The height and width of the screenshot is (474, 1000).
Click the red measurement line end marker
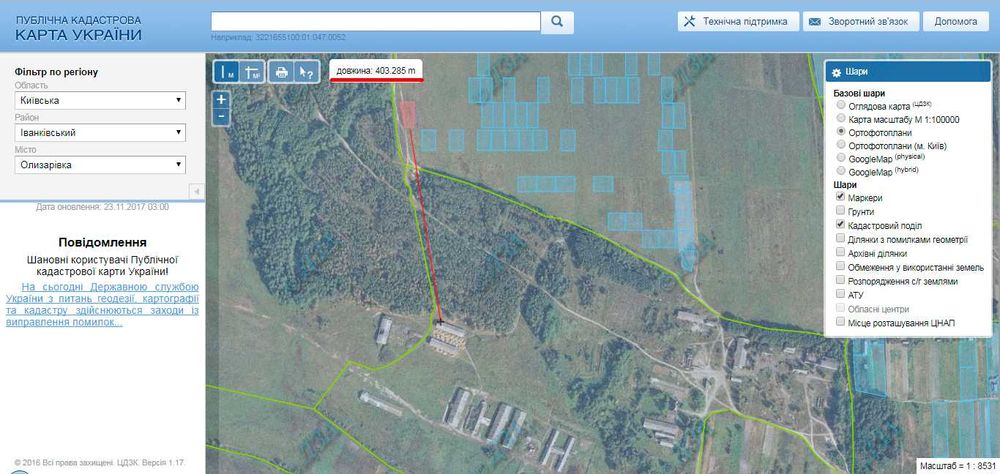click(439, 322)
